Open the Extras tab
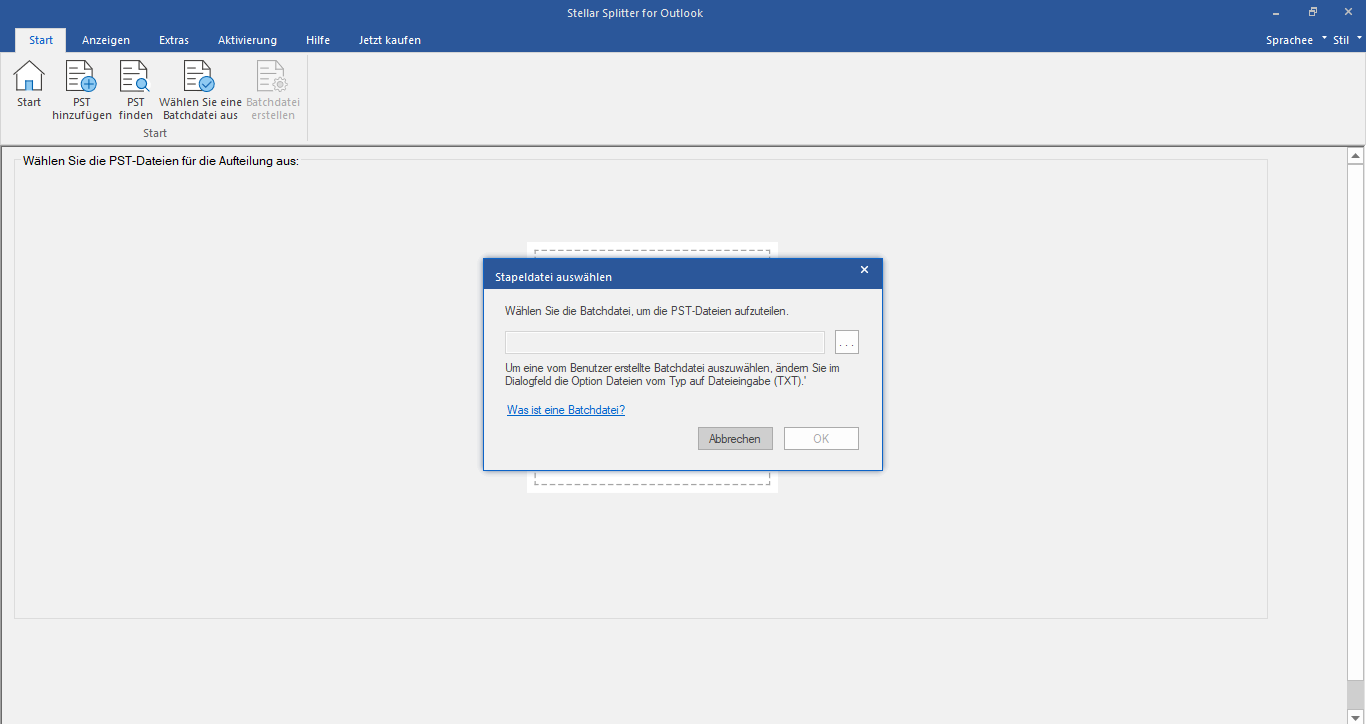This screenshot has width=1366, height=724. click(x=174, y=40)
